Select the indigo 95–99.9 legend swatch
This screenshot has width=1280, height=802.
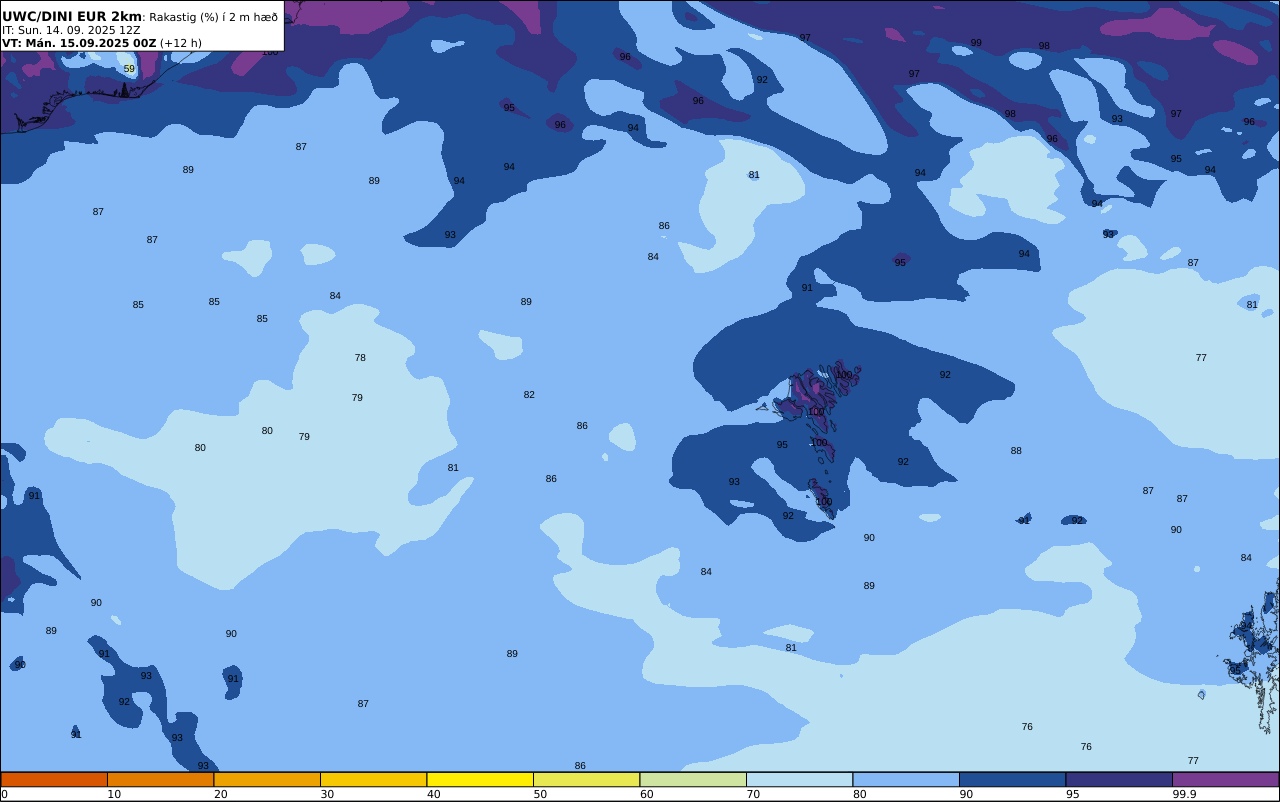coord(1119,779)
